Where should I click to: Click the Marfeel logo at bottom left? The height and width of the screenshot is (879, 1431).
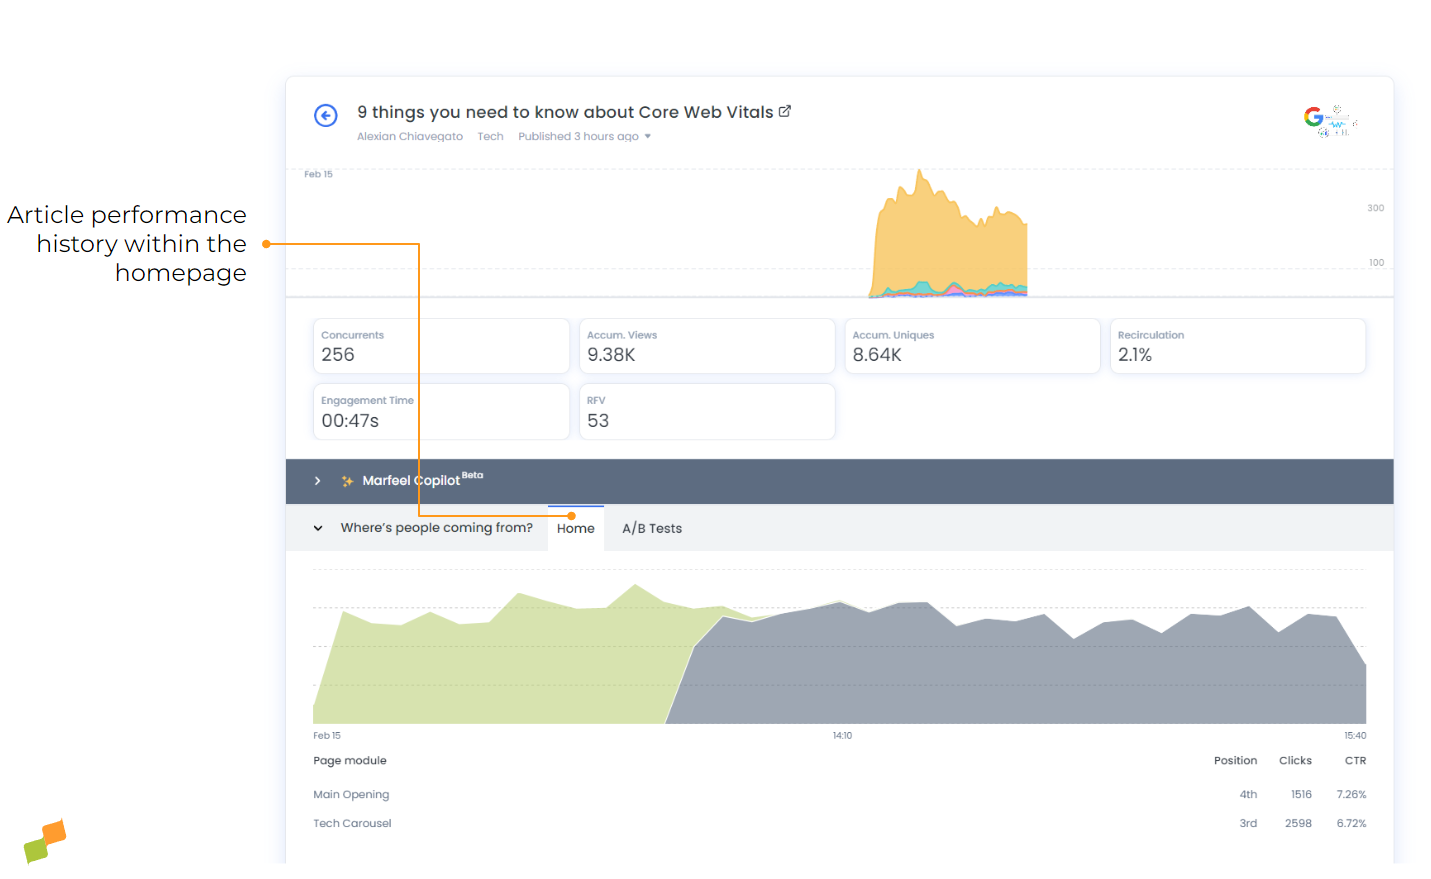pos(44,841)
